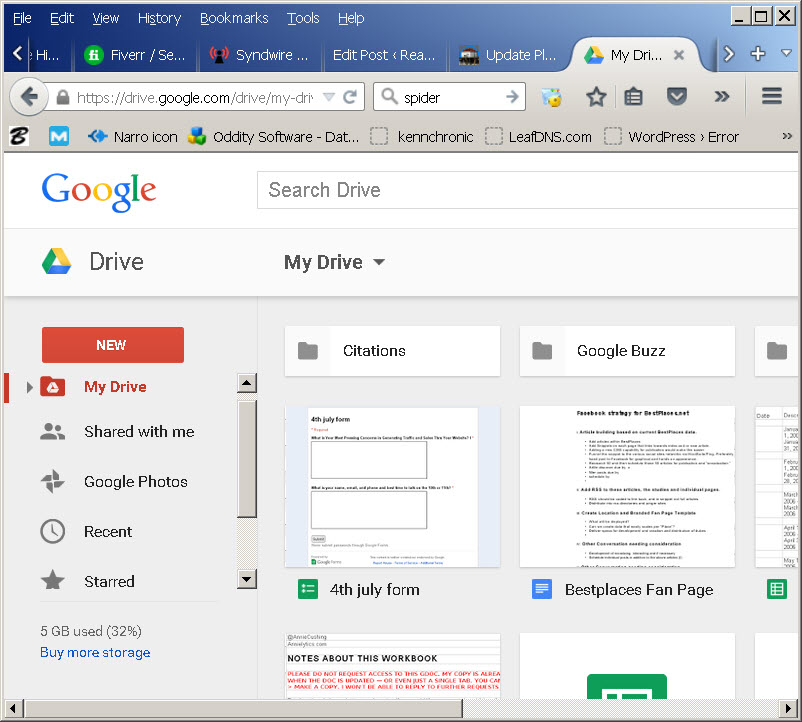802x722 pixels.
Task: Click the Starred star icon
Action: (x=52, y=581)
